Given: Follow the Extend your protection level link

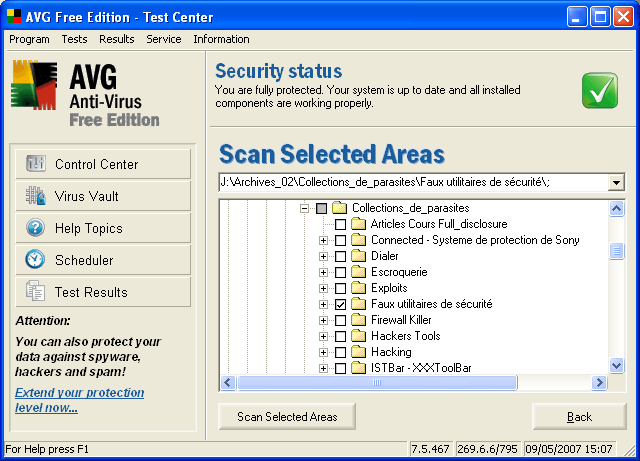Looking at the screenshot, I should point(80,400).
